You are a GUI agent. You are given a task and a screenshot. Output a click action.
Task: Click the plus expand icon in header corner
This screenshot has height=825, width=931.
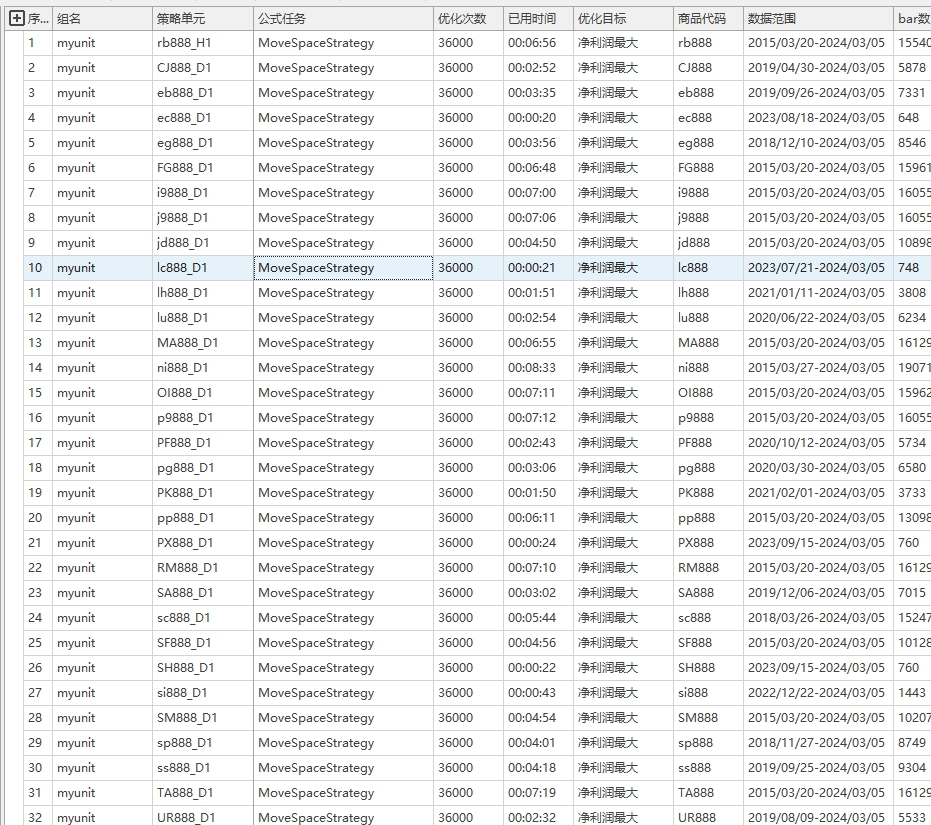[x=17, y=18]
